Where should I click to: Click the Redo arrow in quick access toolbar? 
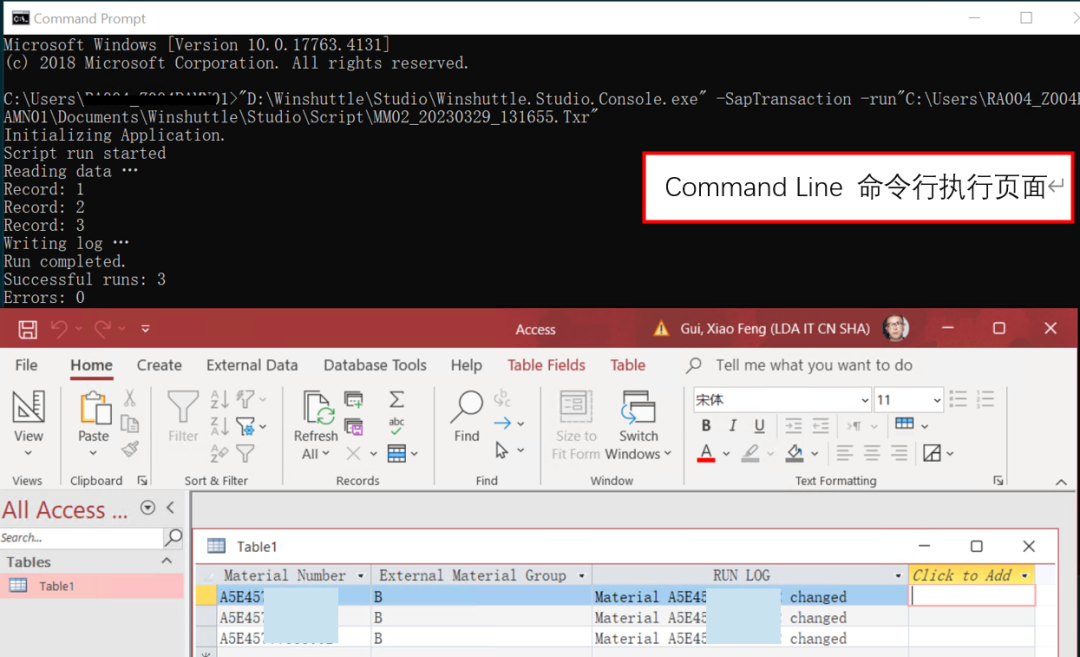point(102,329)
